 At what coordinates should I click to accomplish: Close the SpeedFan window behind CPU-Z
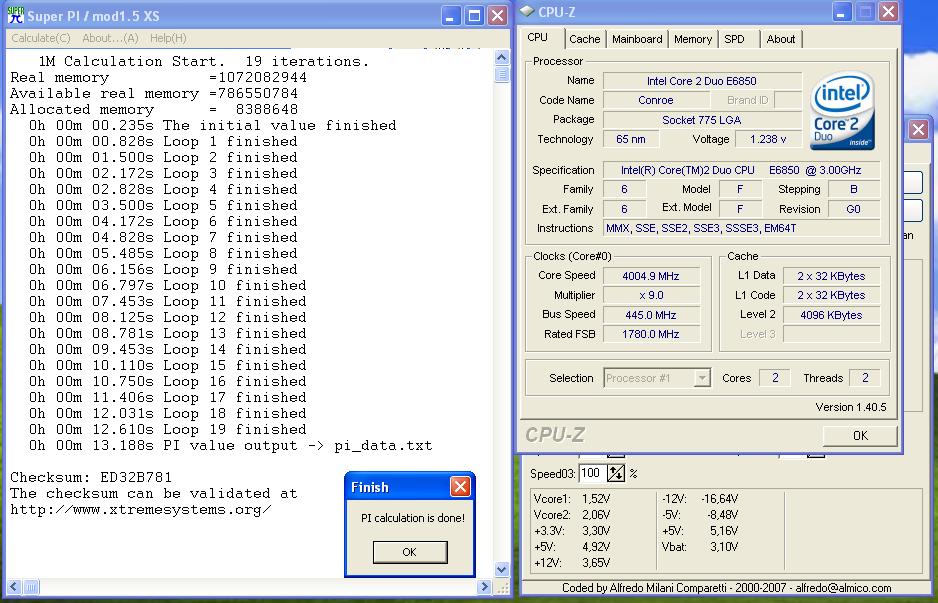(918, 130)
